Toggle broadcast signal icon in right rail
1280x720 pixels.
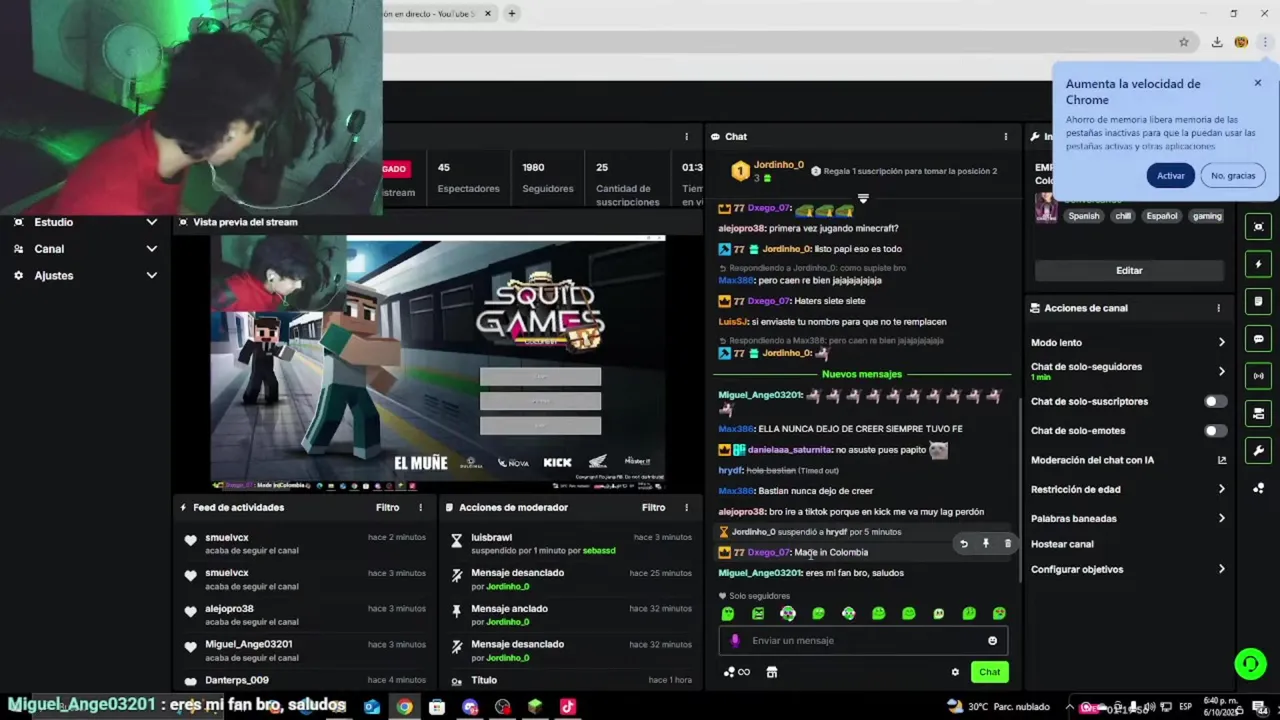click(1258, 376)
